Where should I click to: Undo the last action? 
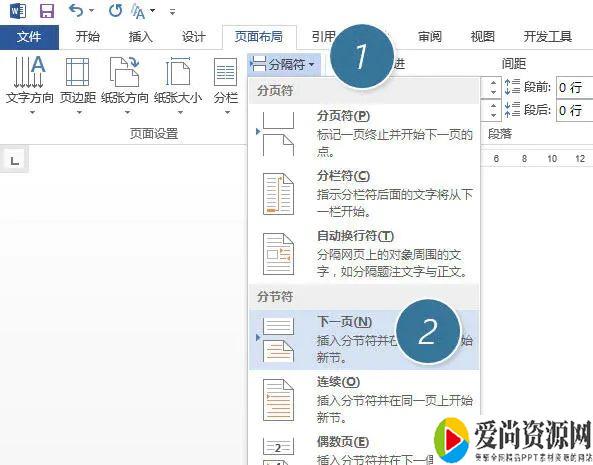click(x=76, y=11)
